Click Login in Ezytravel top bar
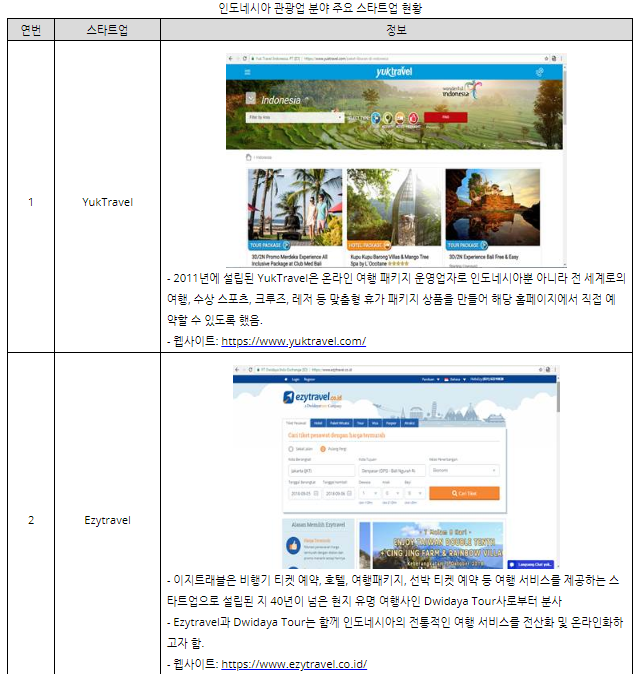This screenshot has width=638, height=674. 296,380
